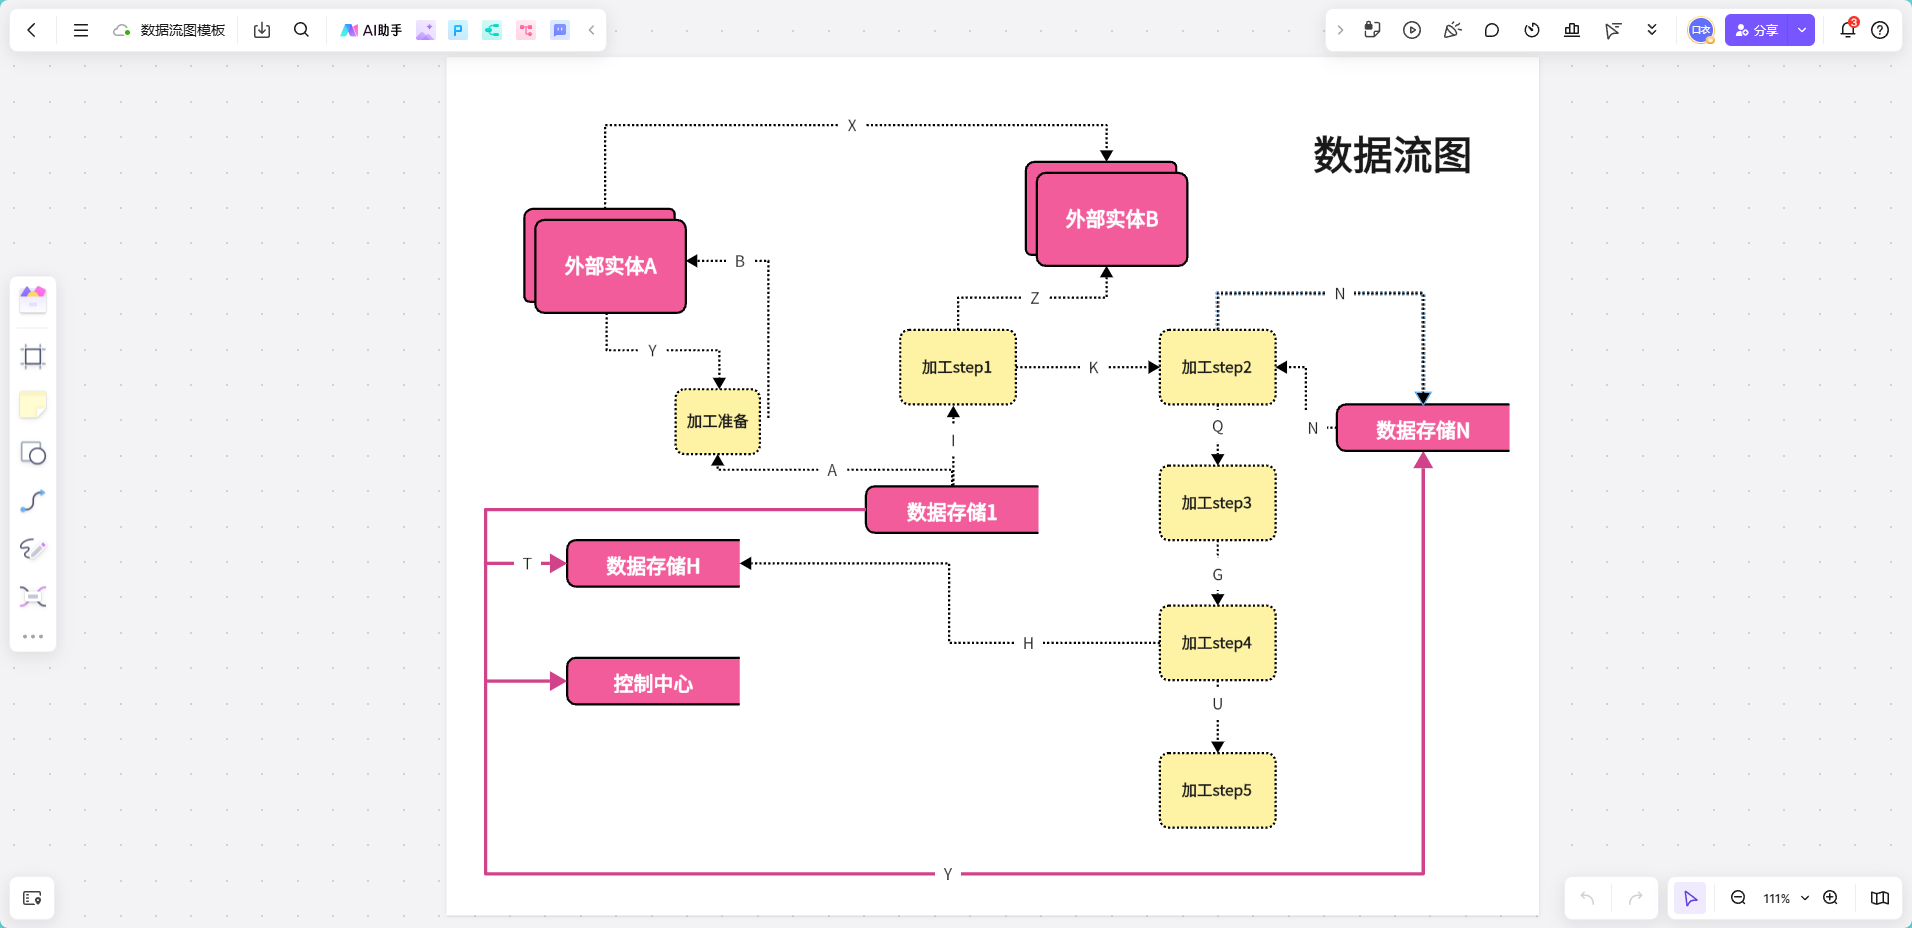Zoom in with plus magnifier
Image resolution: width=1912 pixels, height=928 pixels.
1830,898
